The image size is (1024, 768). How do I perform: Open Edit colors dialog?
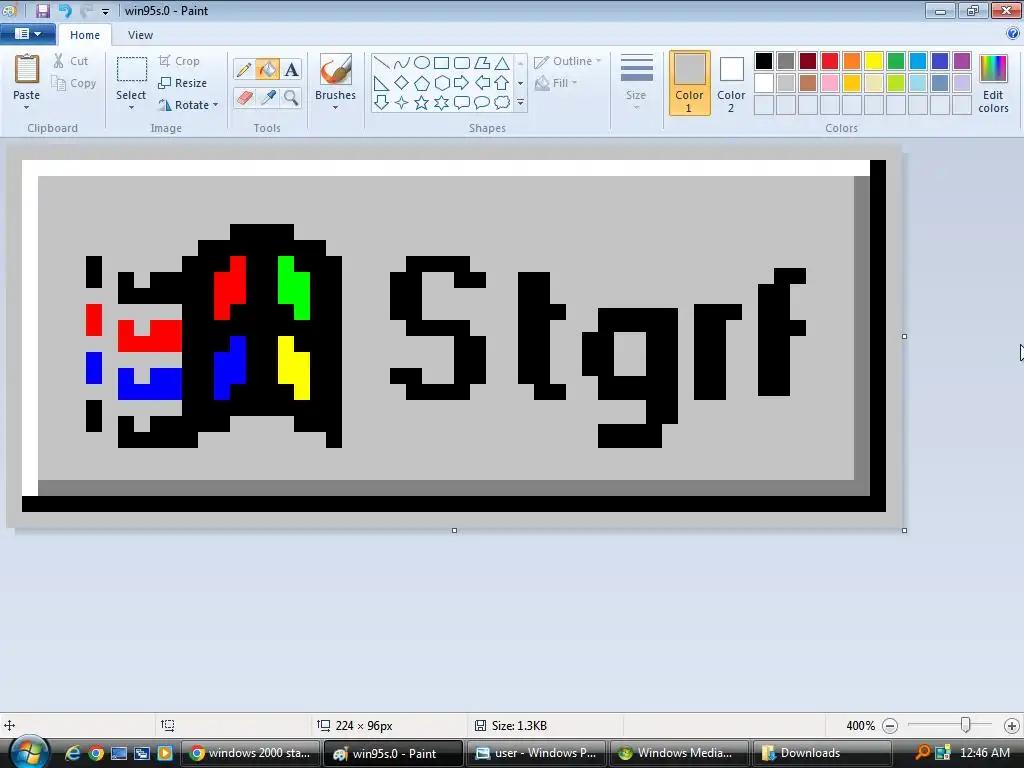coord(993,84)
